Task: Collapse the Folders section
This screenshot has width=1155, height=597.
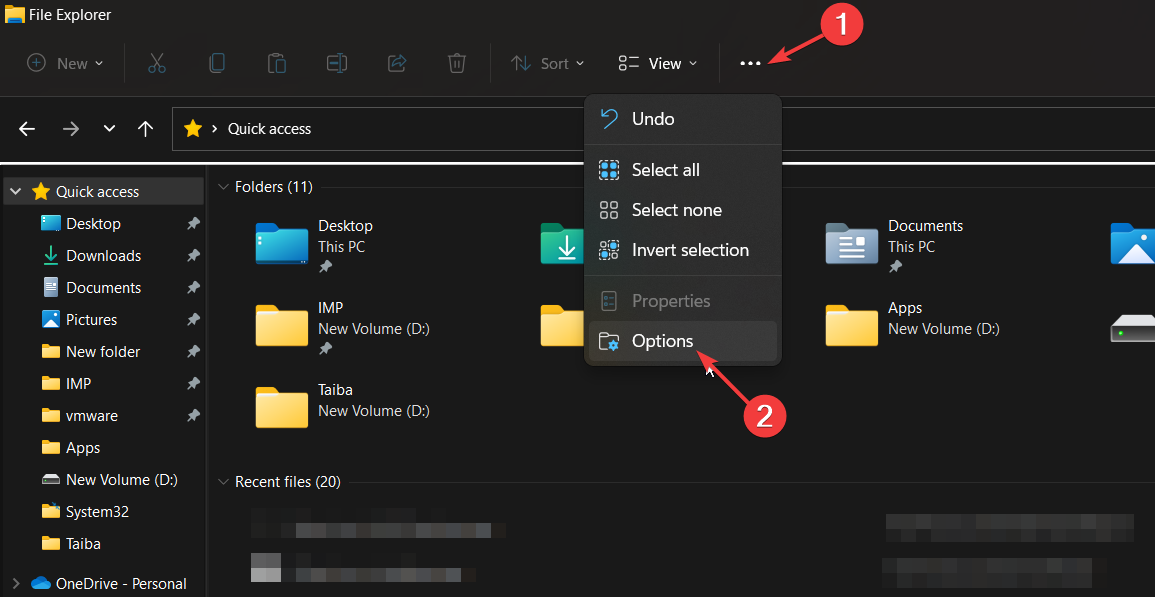Action: (x=222, y=186)
